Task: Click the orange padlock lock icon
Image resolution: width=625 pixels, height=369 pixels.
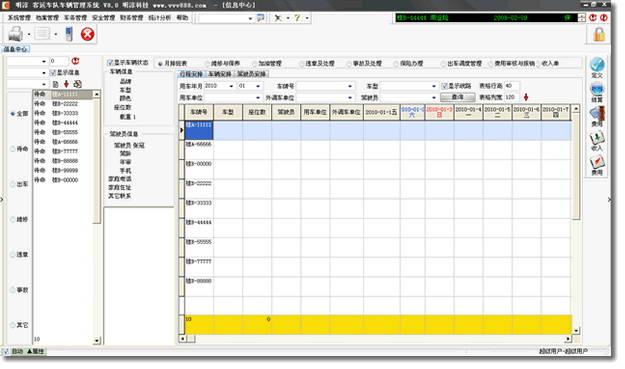Action: [599, 34]
